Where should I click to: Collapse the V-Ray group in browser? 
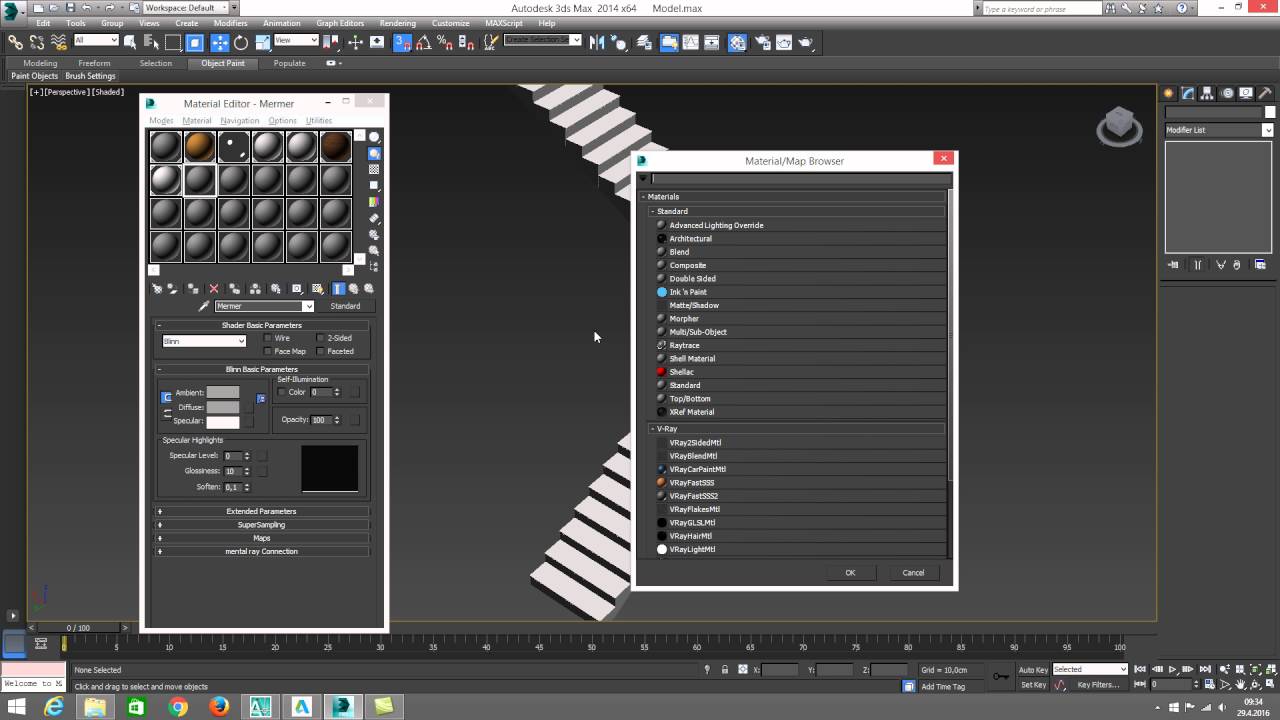(652, 428)
